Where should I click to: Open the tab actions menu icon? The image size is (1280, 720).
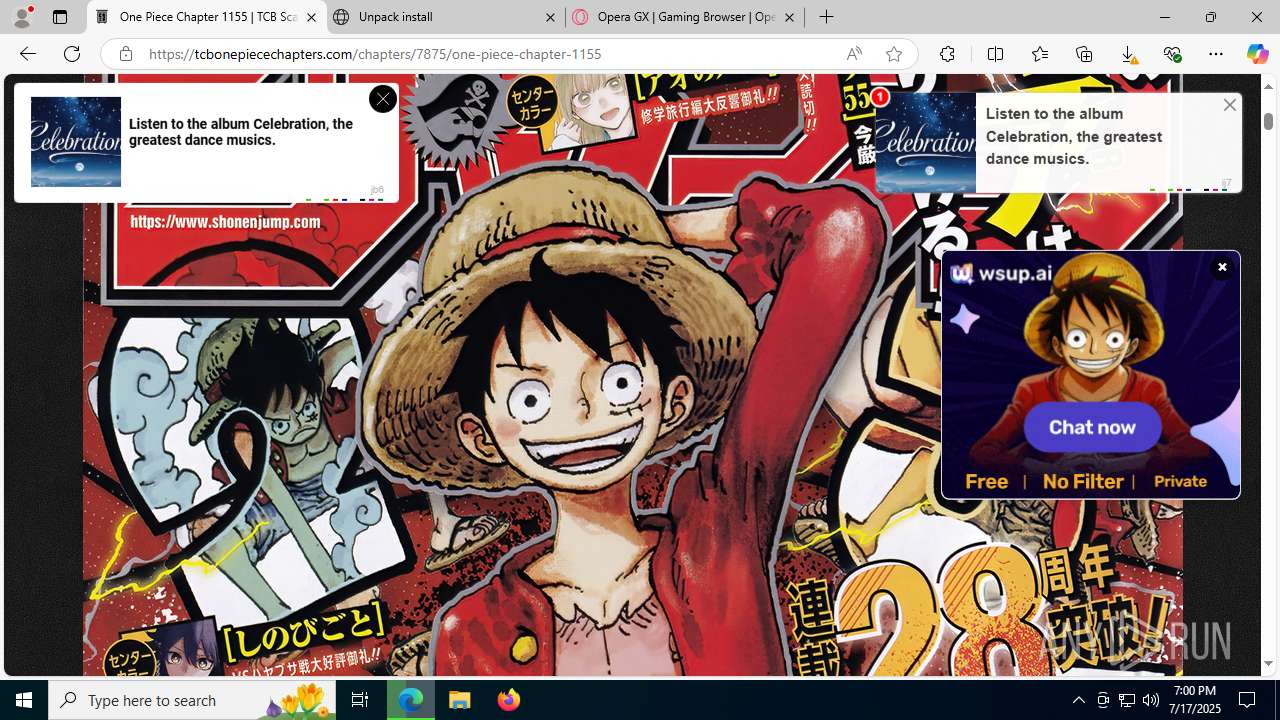coord(60,17)
